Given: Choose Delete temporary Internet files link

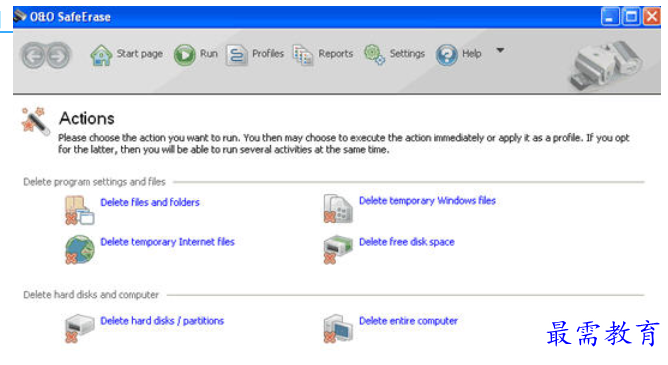Looking at the screenshot, I should click(167, 242).
